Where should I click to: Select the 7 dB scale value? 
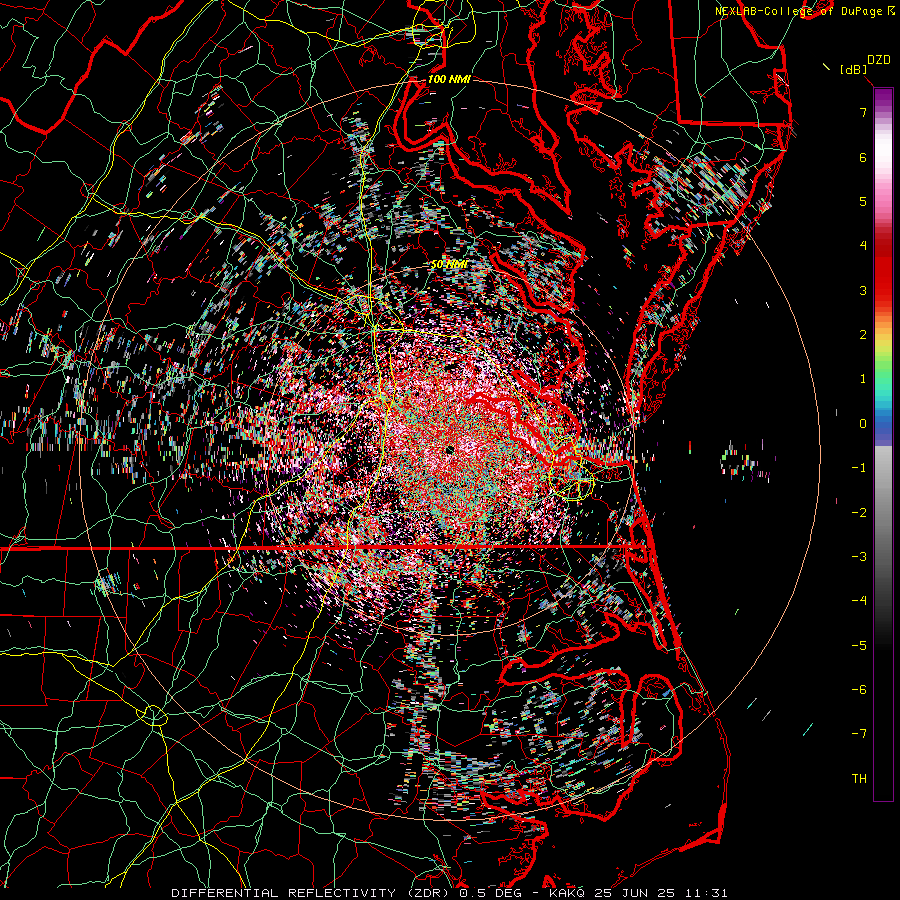click(x=863, y=112)
